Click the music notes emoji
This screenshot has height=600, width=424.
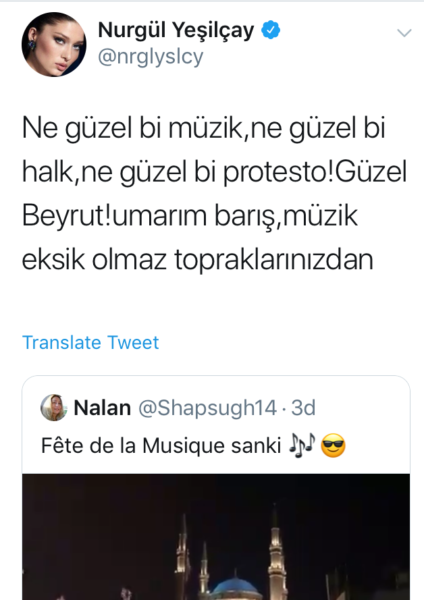[x=302, y=445]
